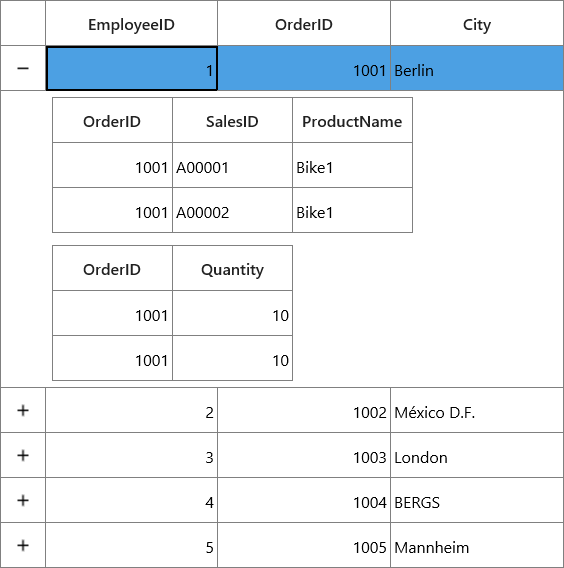564x568 pixels.
Task: Select OrderID 1001 in A00002 row
Action: tap(112, 210)
